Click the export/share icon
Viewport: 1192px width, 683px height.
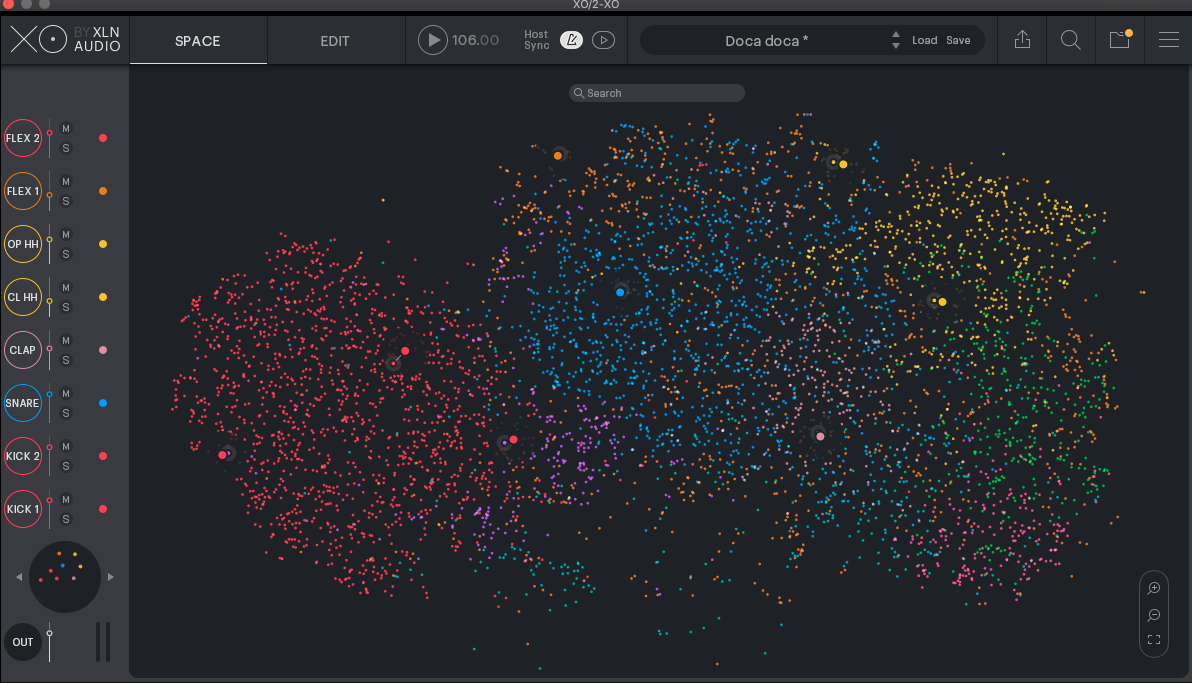coord(1022,40)
